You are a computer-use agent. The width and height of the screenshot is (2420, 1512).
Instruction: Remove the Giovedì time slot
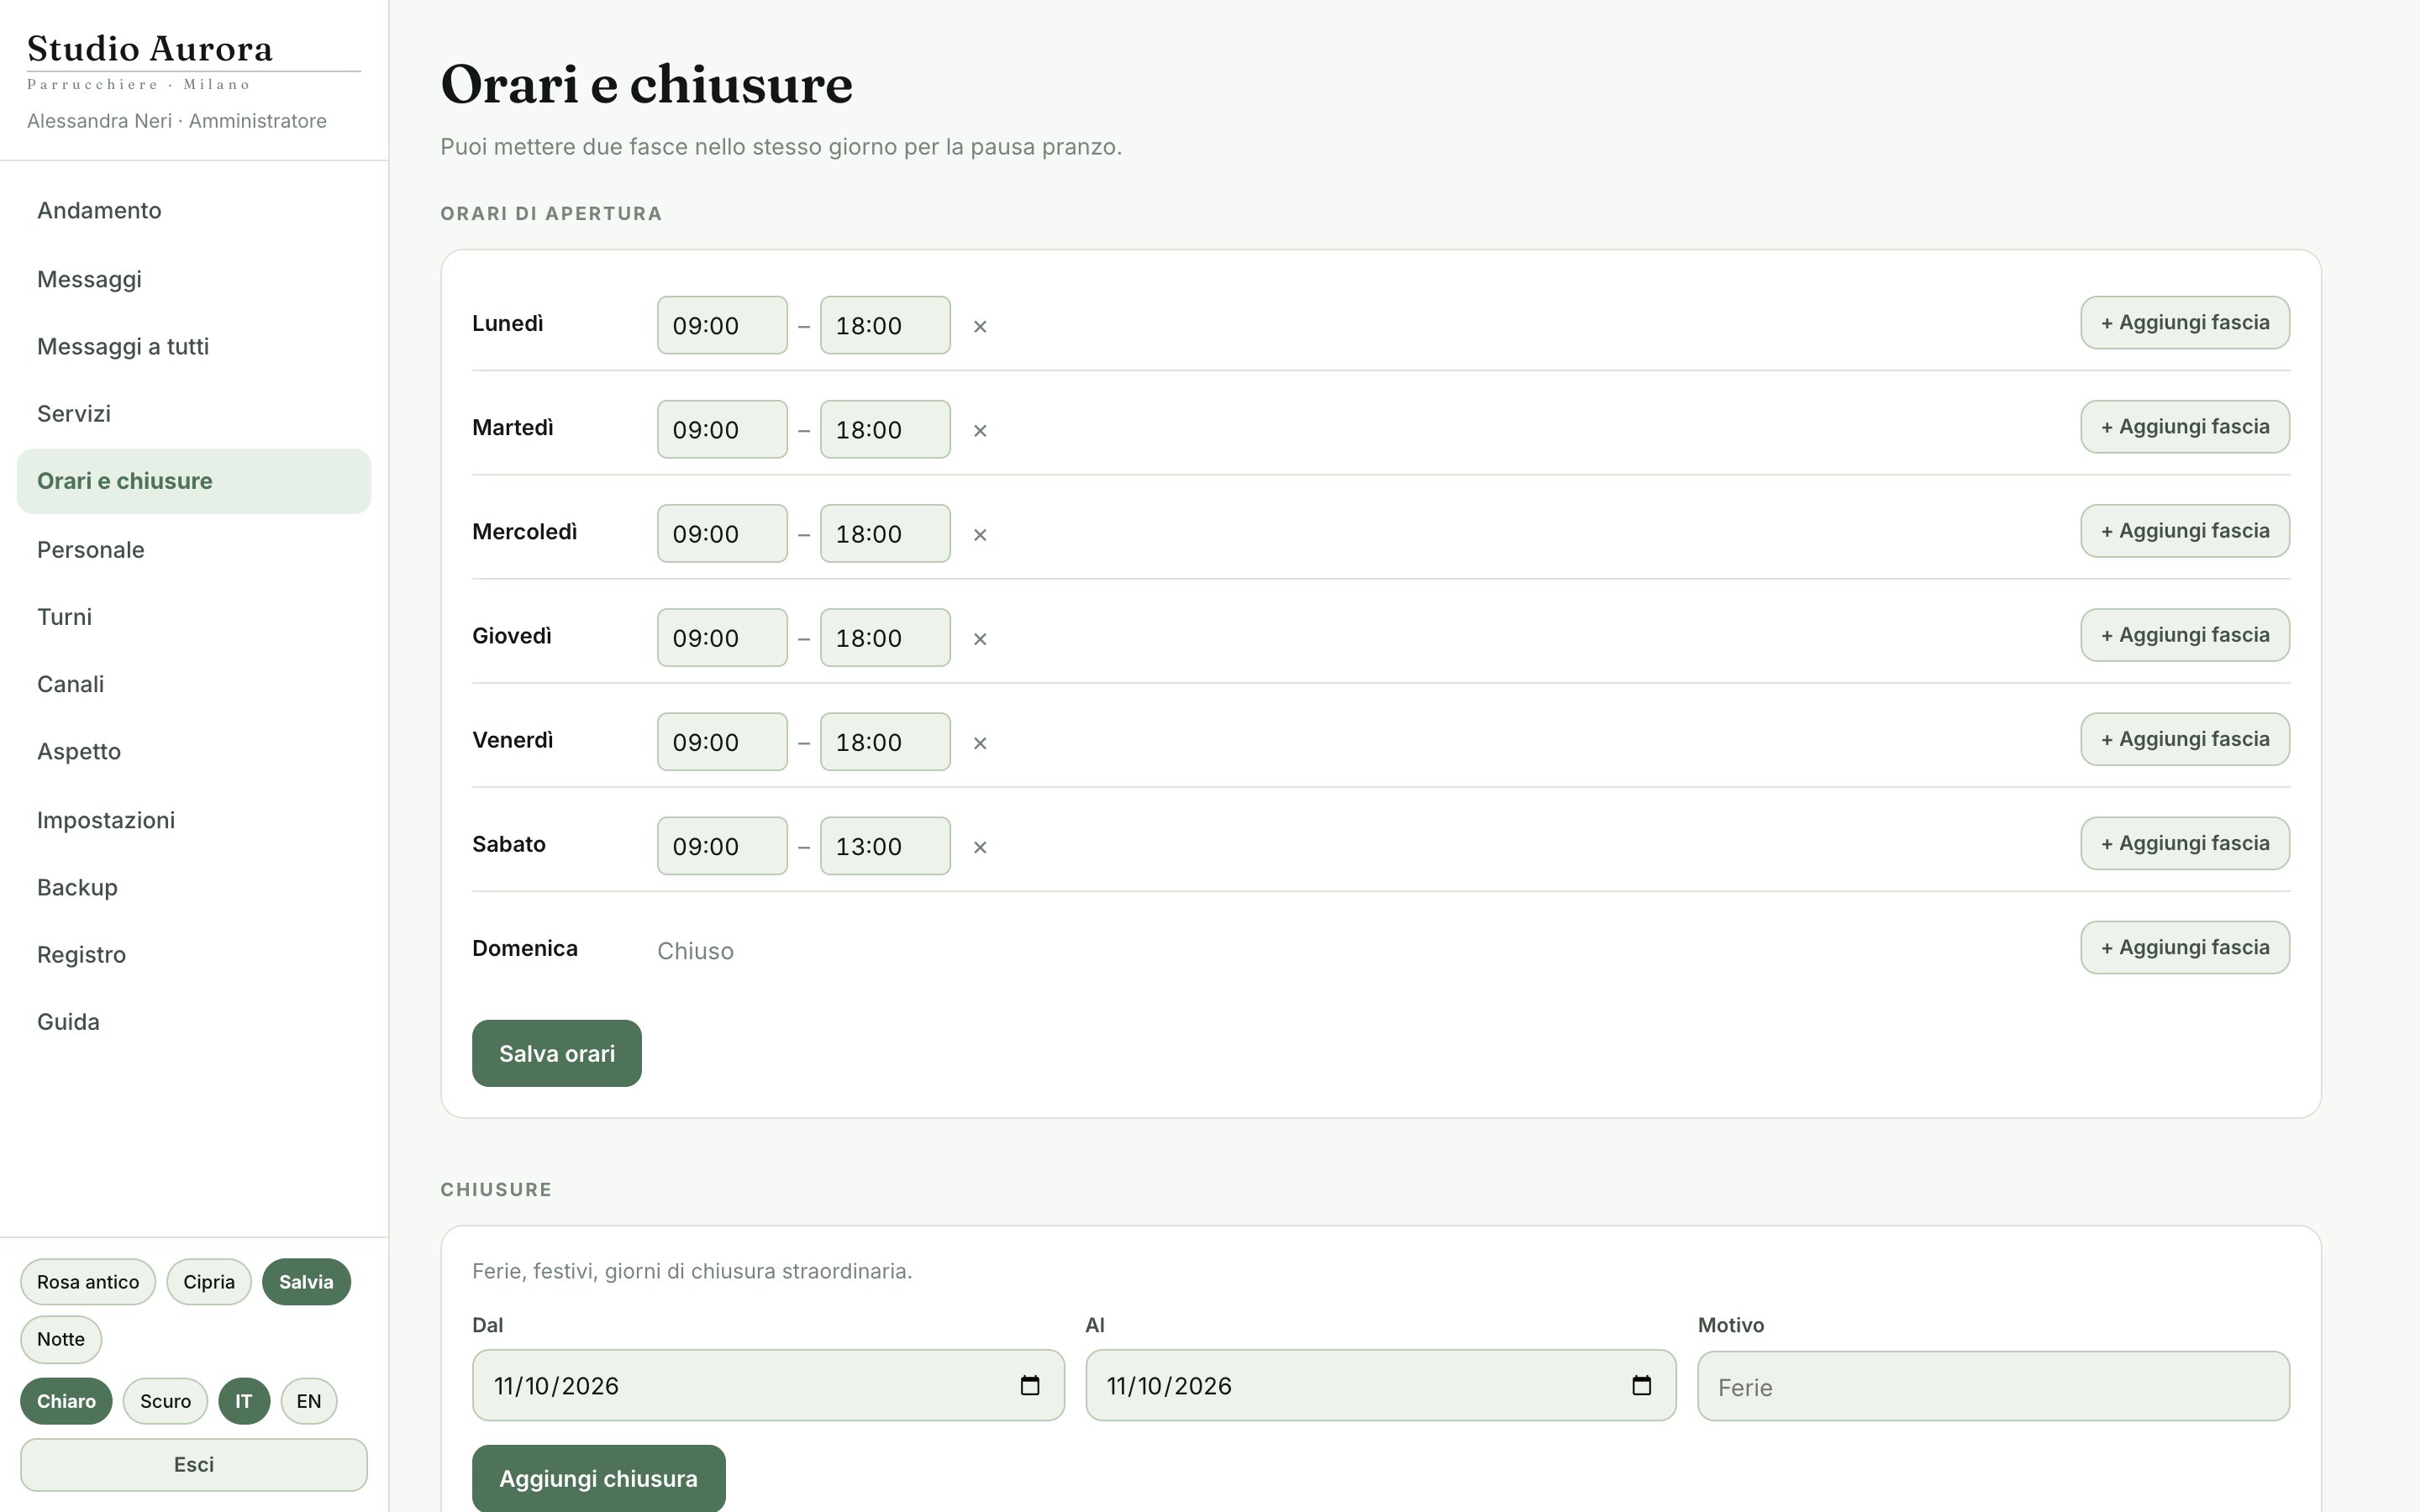click(980, 638)
